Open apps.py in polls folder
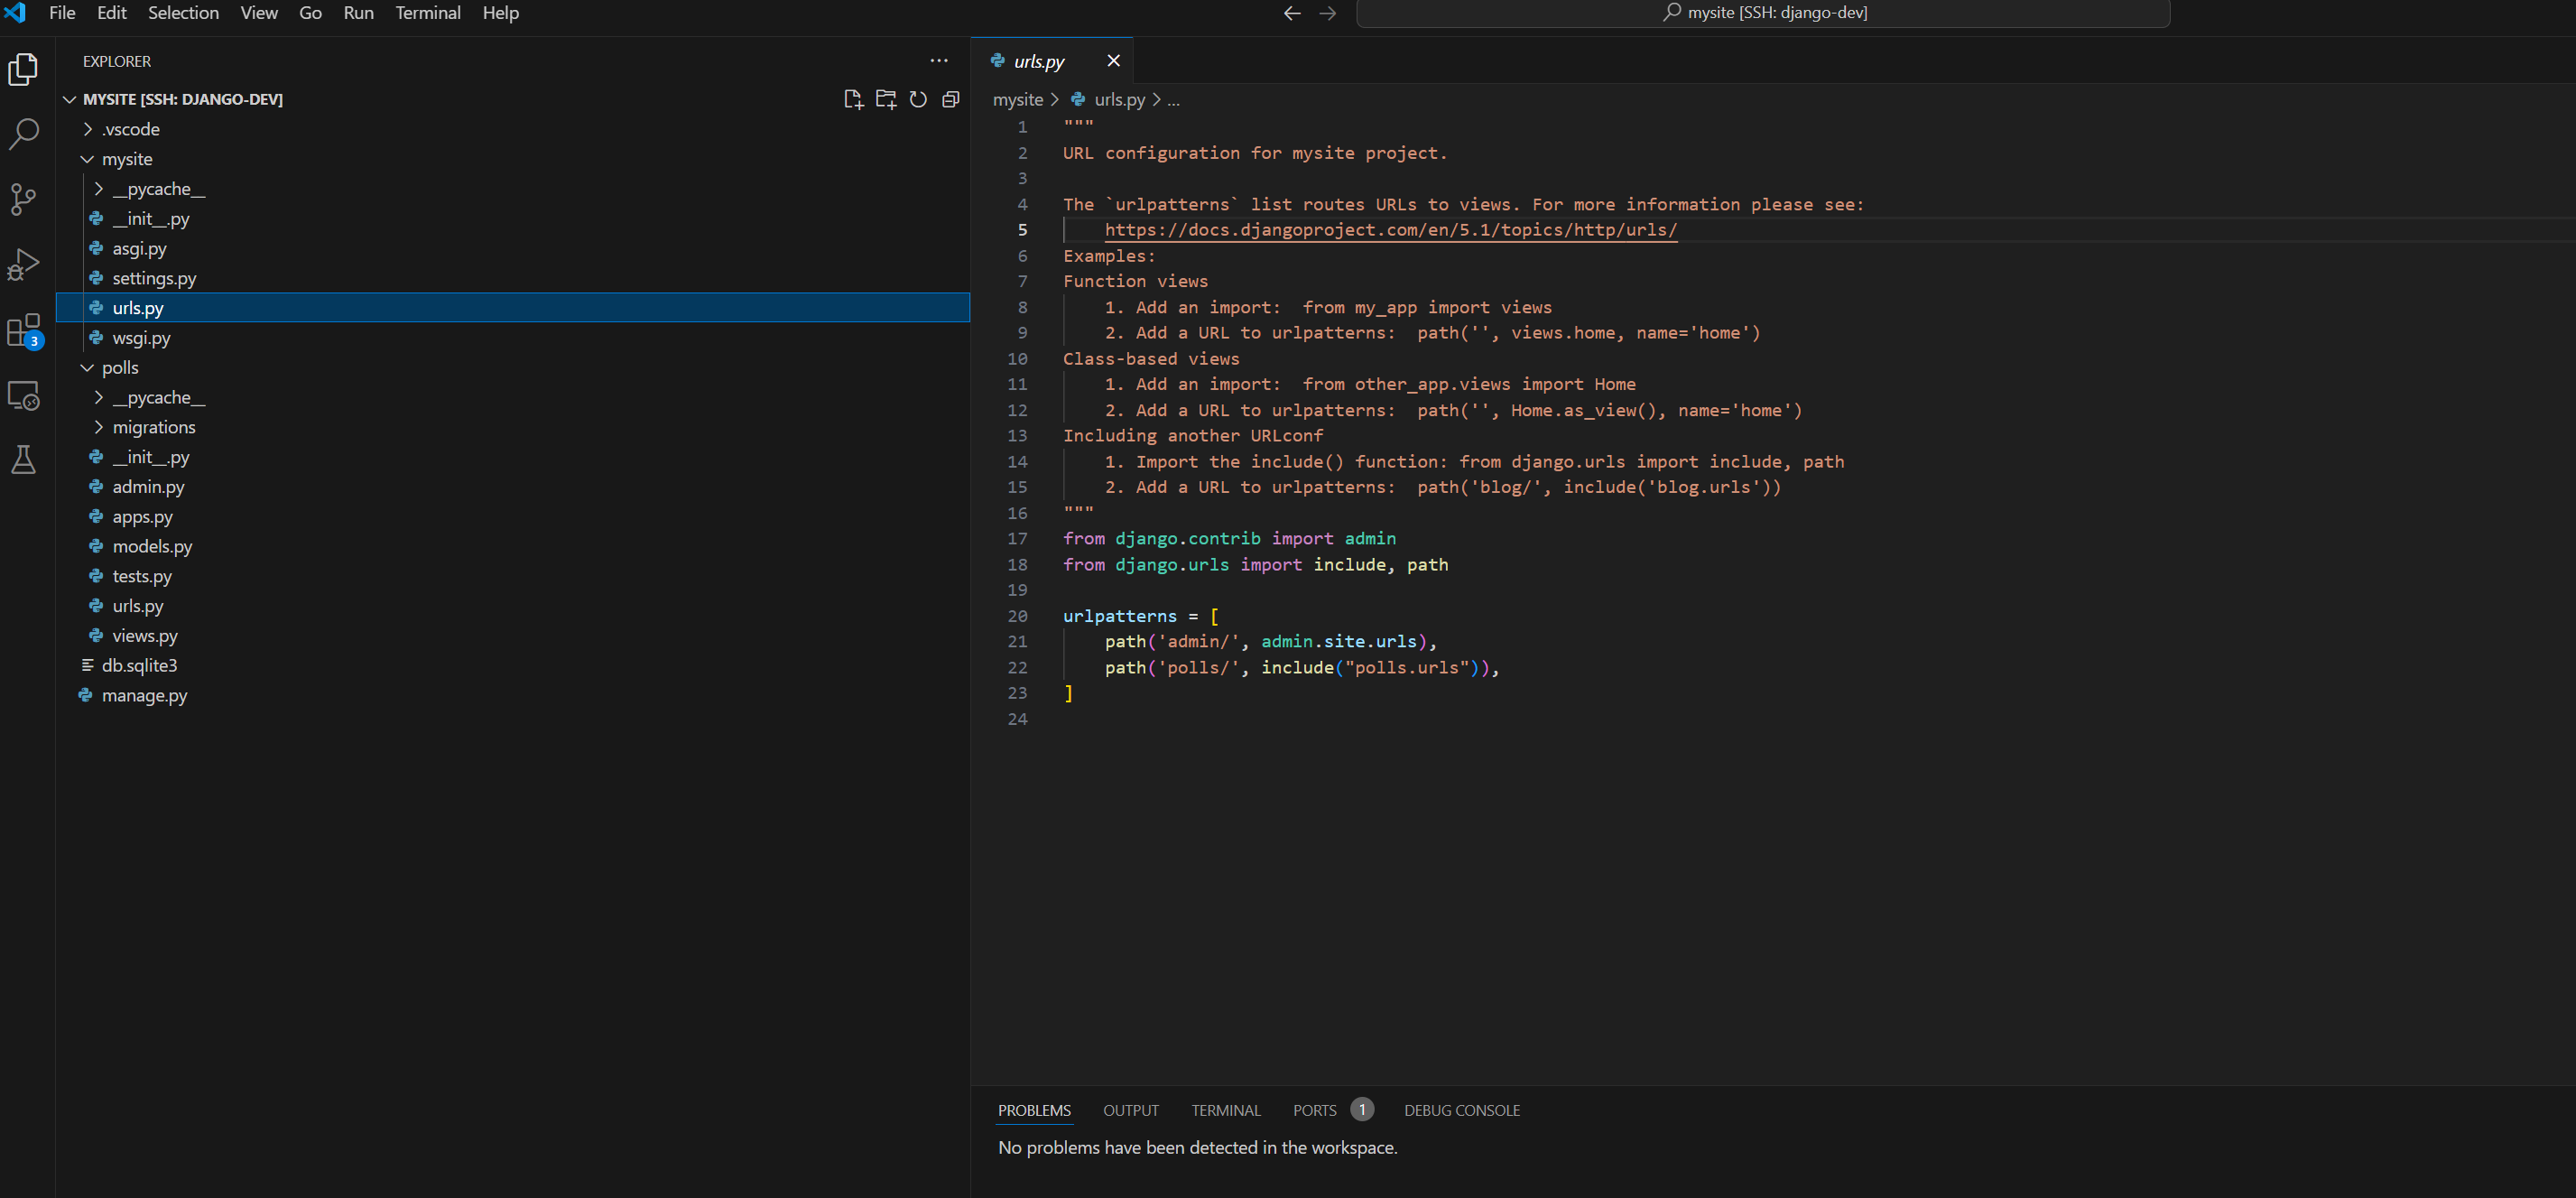The width and height of the screenshot is (2576, 1198). (x=513, y=516)
